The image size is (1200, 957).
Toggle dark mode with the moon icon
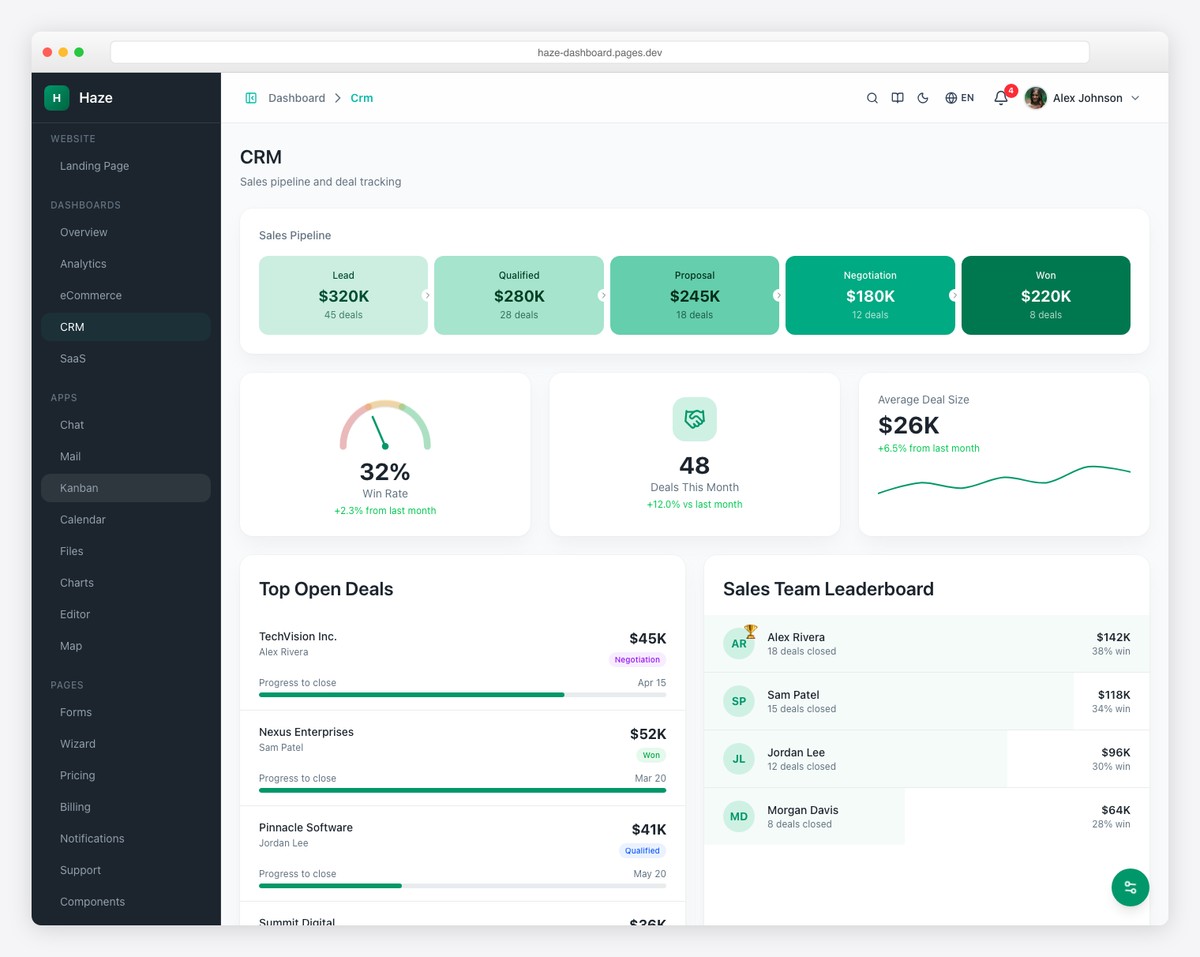point(922,97)
